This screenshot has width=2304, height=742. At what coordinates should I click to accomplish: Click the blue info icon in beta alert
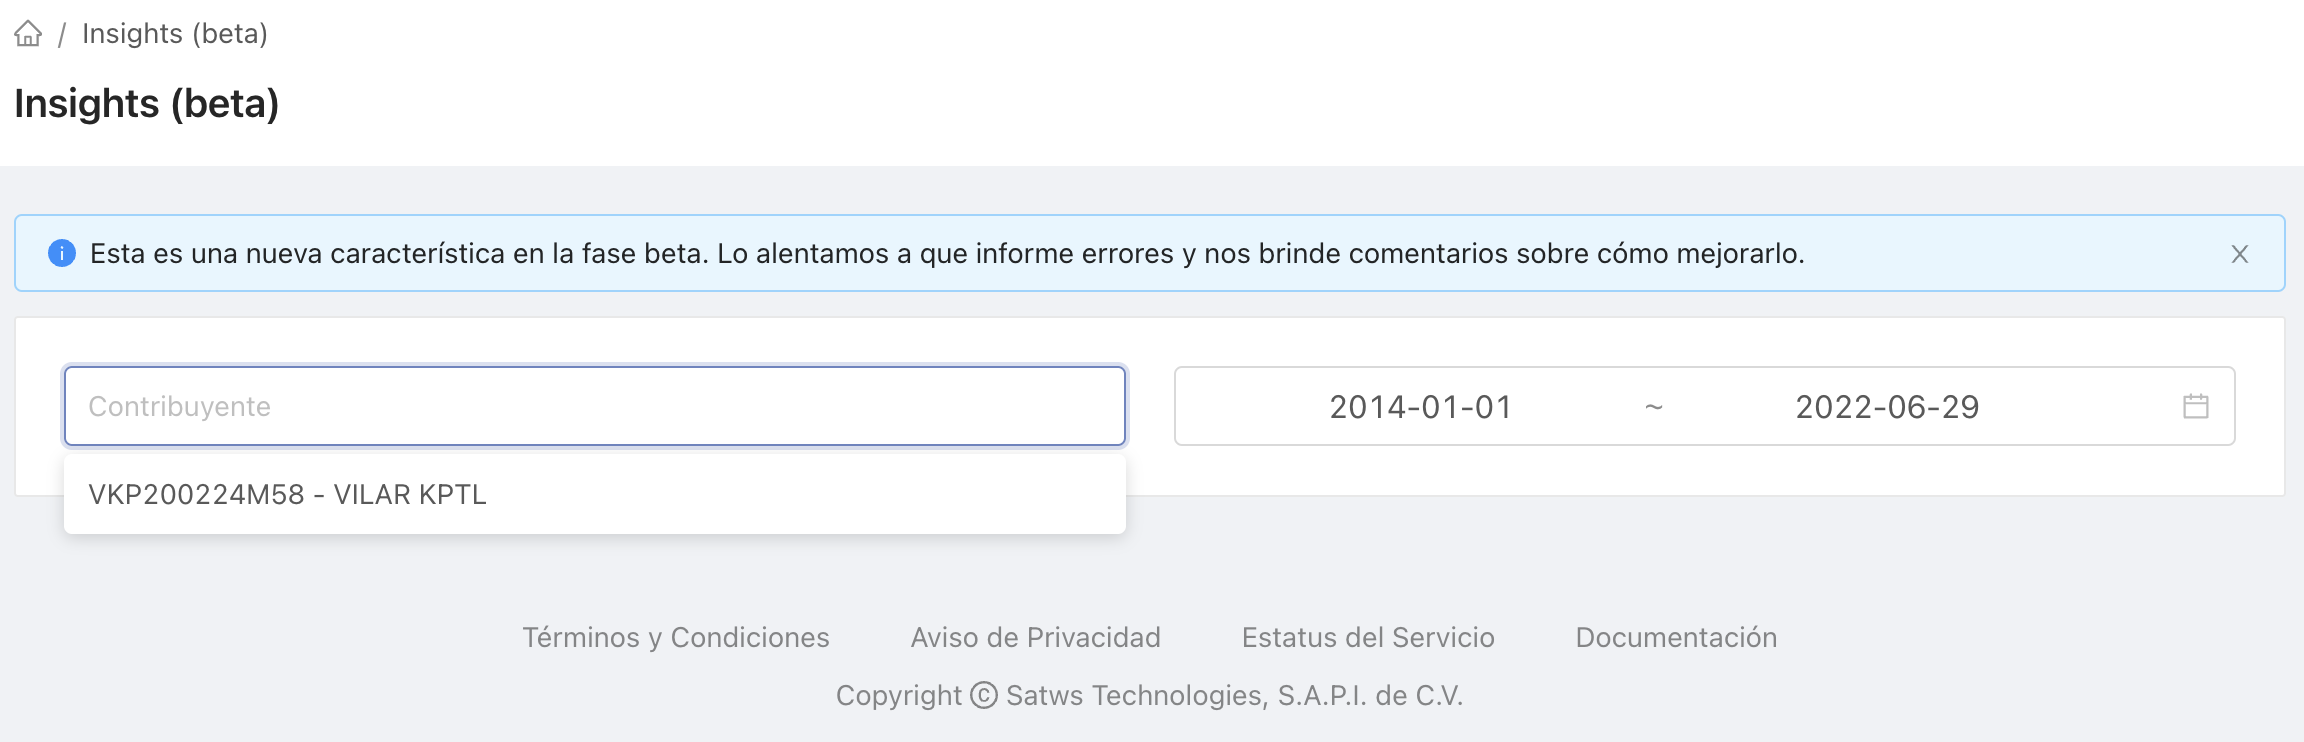coord(62,254)
